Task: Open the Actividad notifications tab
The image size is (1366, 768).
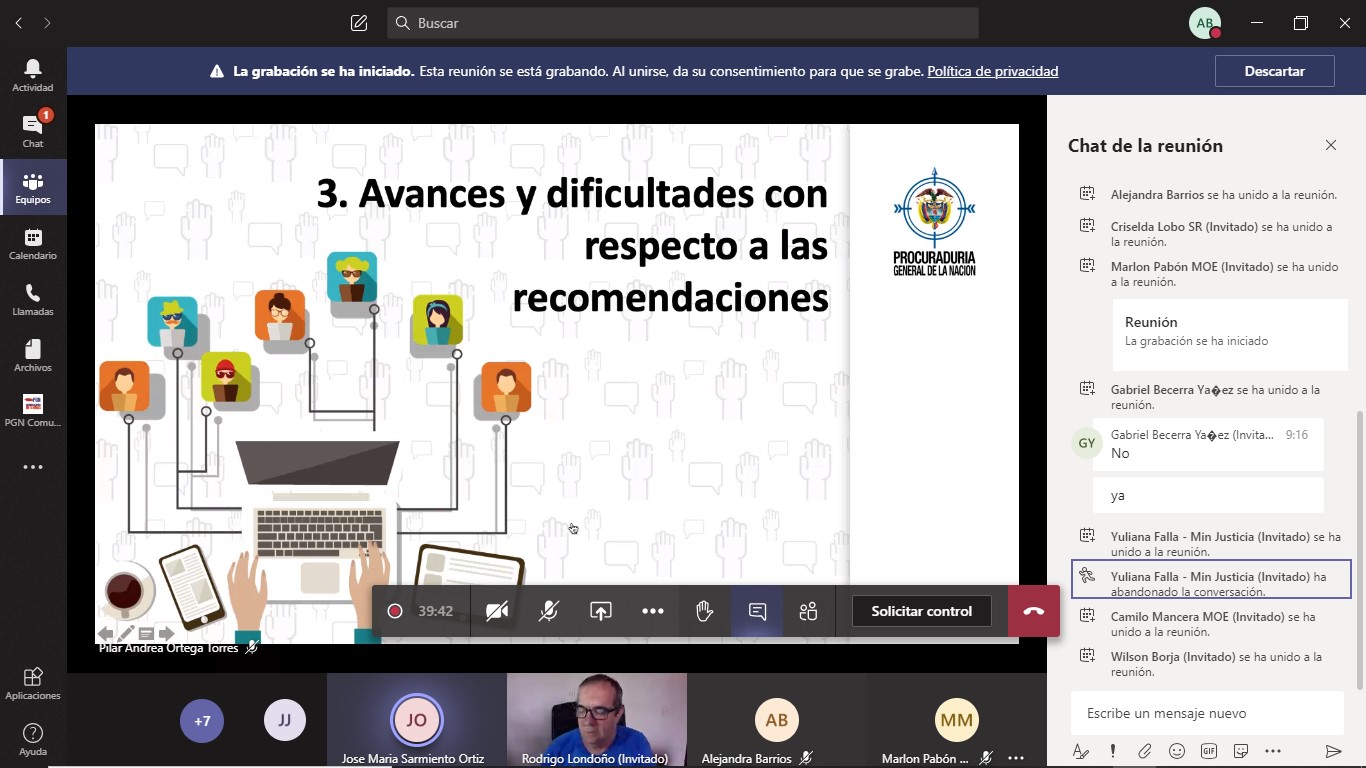Action: (x=33, y=75)
